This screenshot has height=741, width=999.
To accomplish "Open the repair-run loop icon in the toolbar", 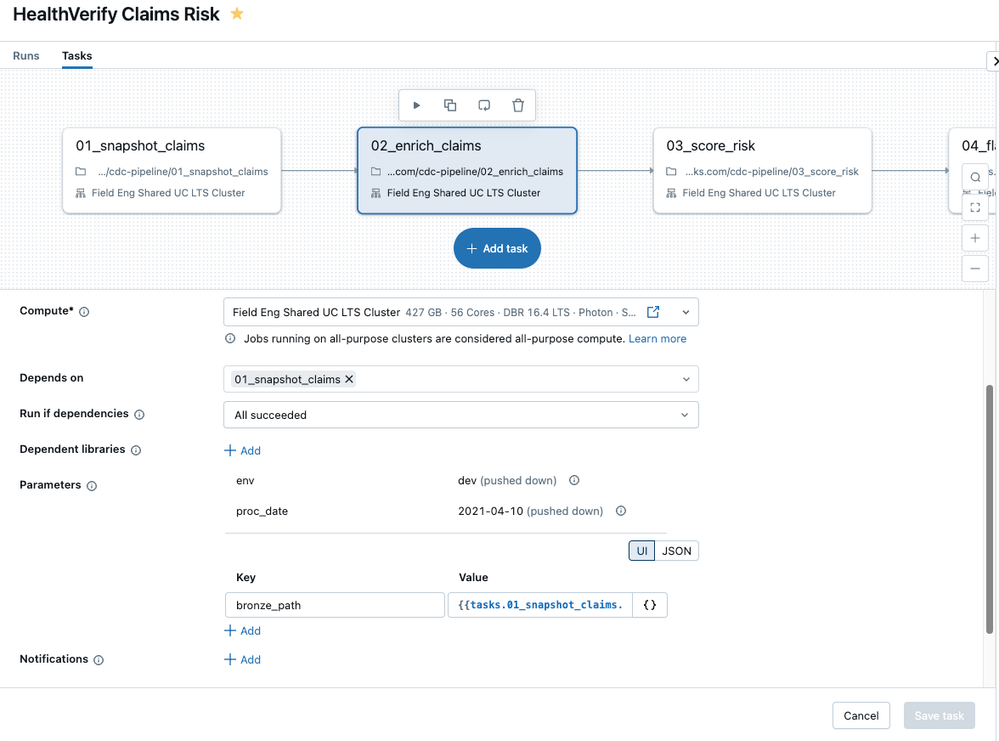I will pyautogui.click(x=484, y=104).
